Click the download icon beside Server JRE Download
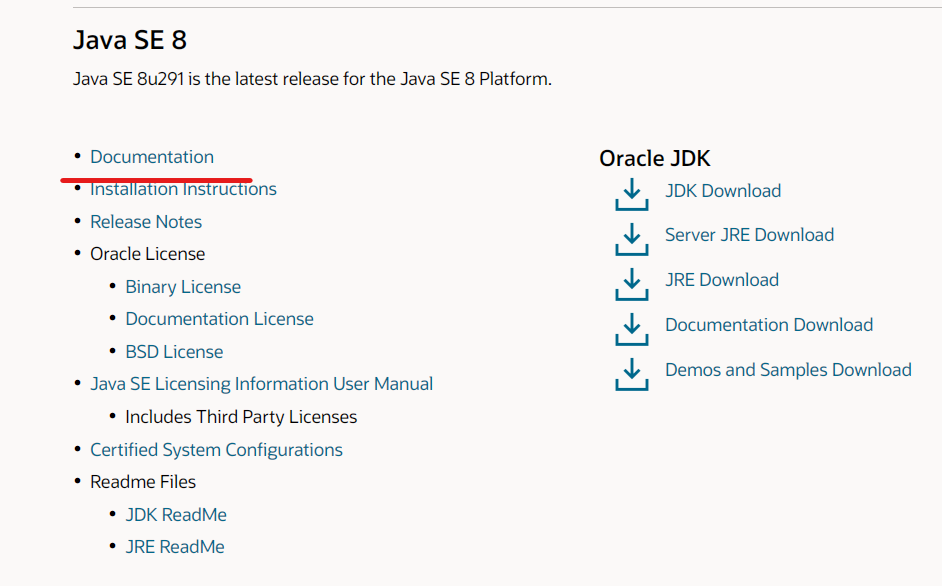 click(631, 239)
